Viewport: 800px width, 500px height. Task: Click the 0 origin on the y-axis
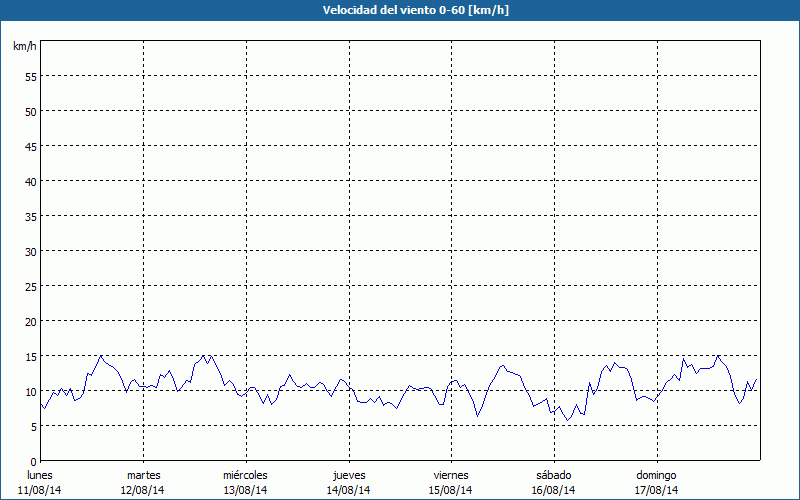point(34,461)
